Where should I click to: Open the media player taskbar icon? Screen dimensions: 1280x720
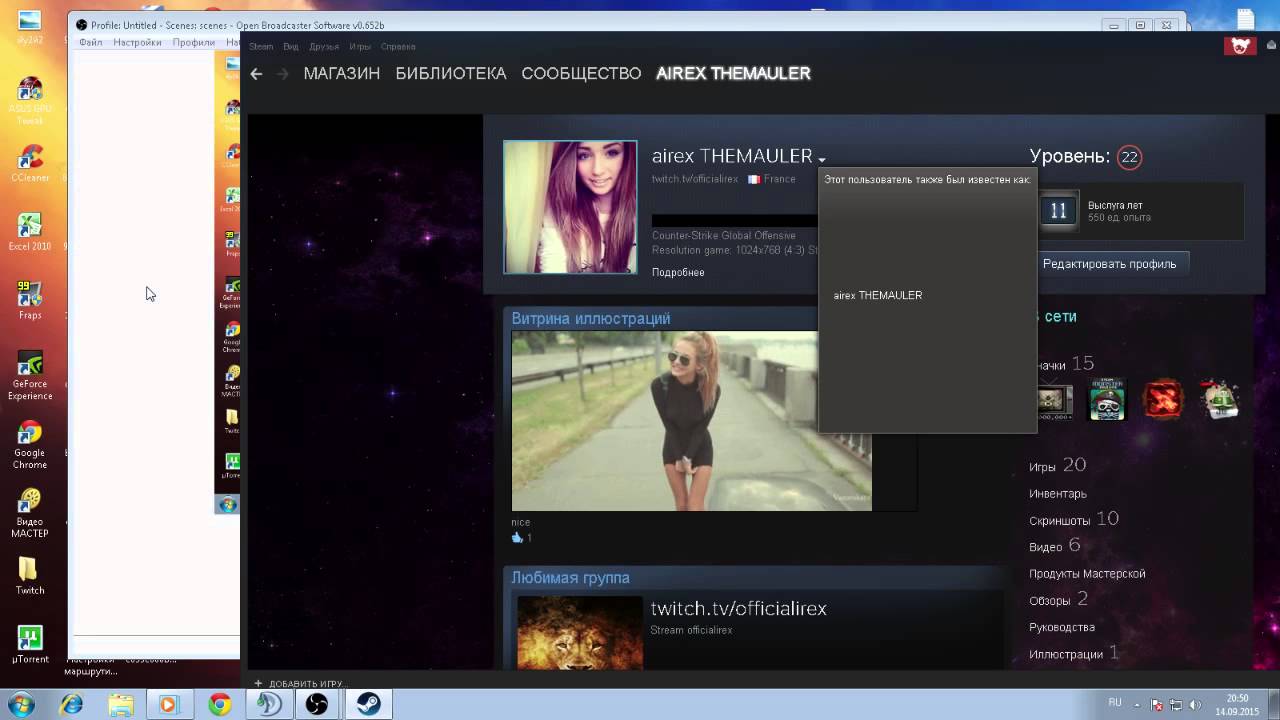point(169,704)
